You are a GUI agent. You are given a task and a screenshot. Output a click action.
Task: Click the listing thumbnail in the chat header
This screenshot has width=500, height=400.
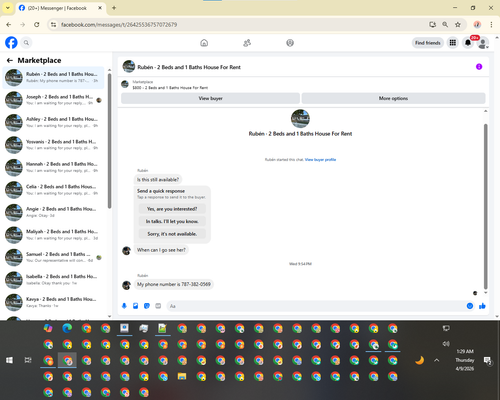click(x=129, y=66)
